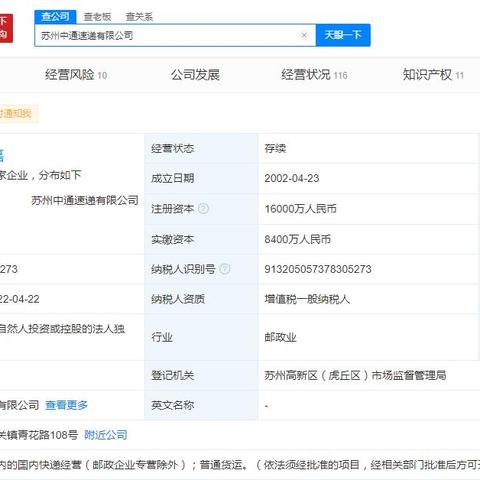Open the help icon next to 注册资本

pos(203,209)
